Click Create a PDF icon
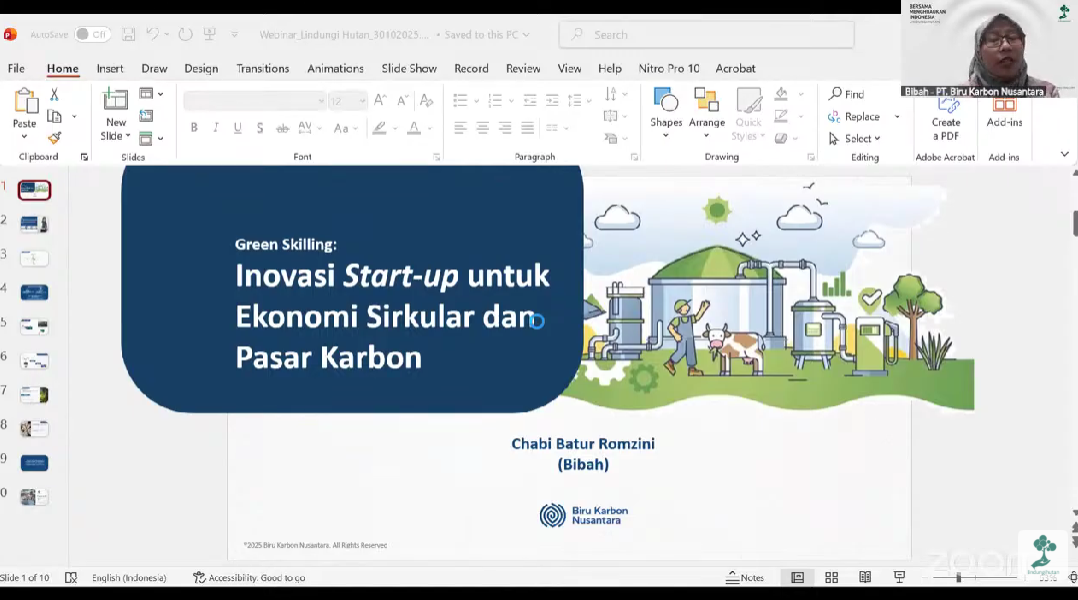Image resolution: width=1078 pixels, height=600 pixels. pos(947,106)
